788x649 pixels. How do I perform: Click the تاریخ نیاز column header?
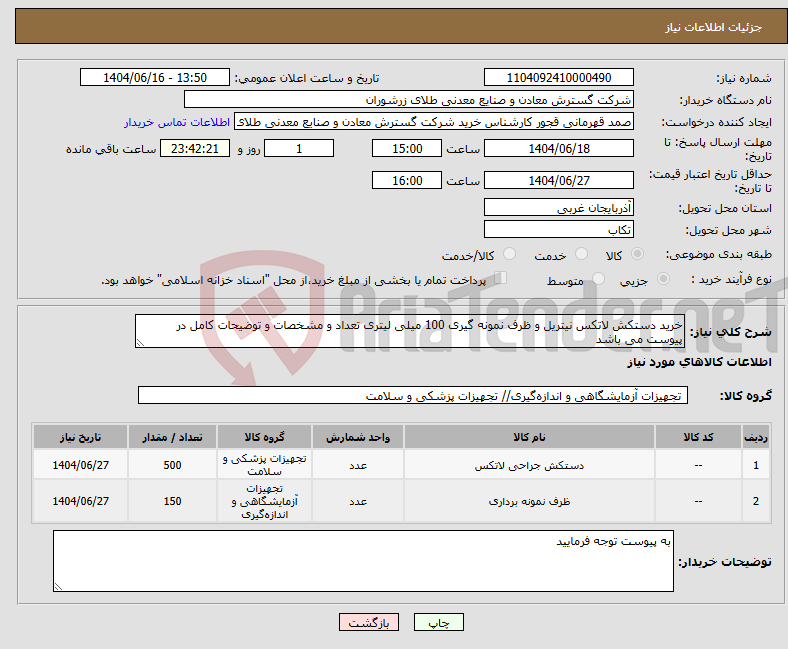(80, 437)
